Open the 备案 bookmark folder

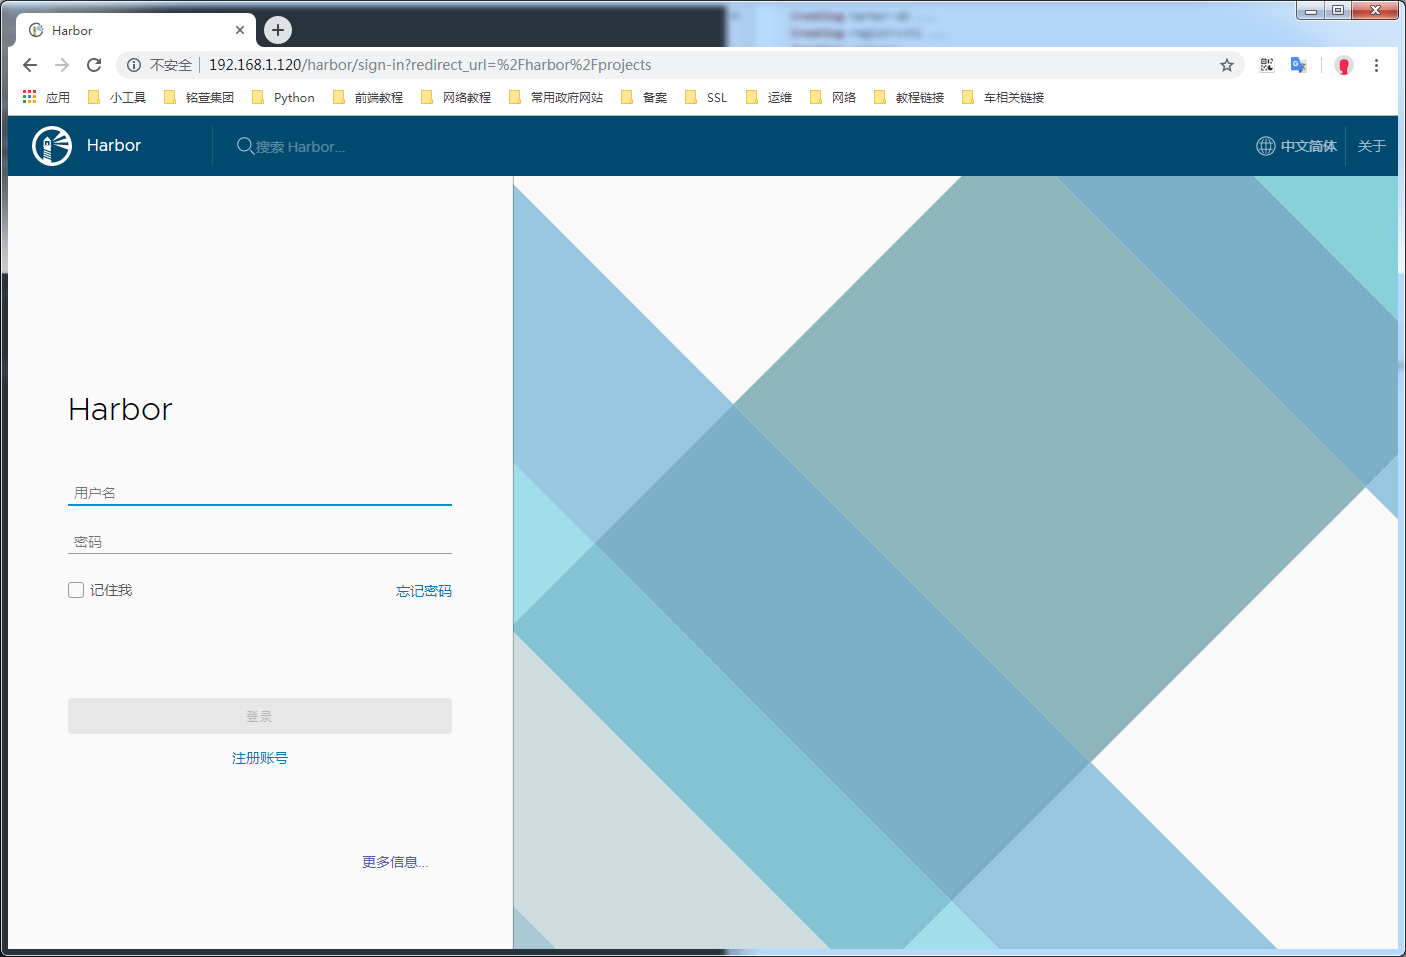point(644,97)
